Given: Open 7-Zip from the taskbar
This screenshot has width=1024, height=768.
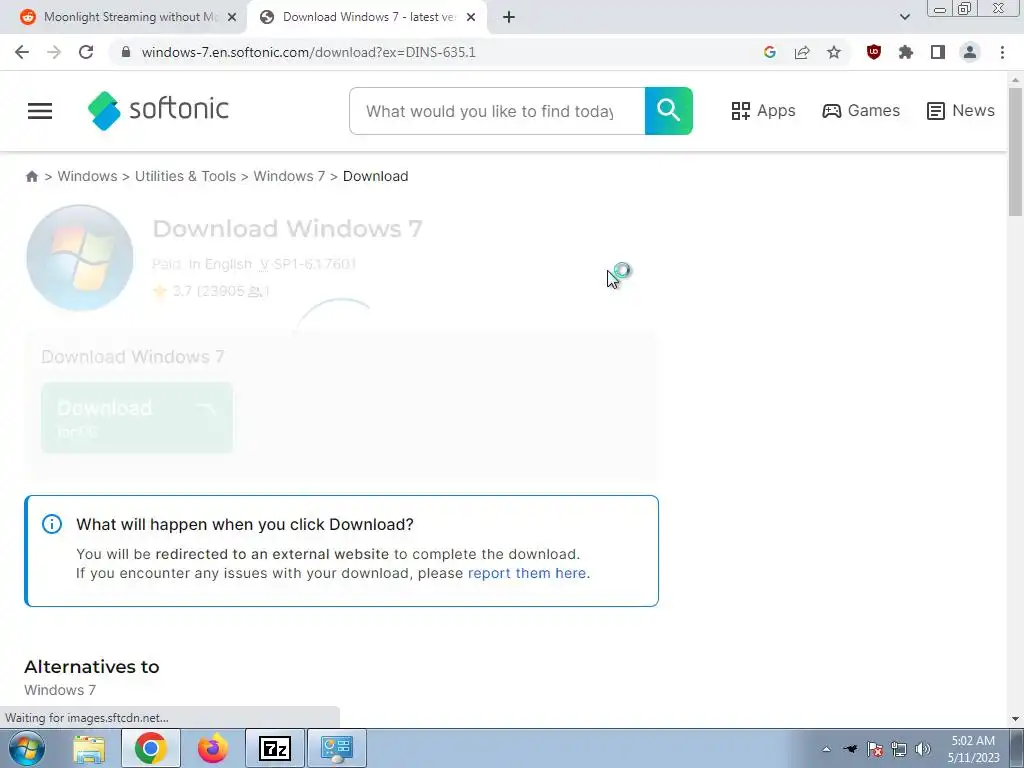Looking at the screenshot, I should coord(275,748).
